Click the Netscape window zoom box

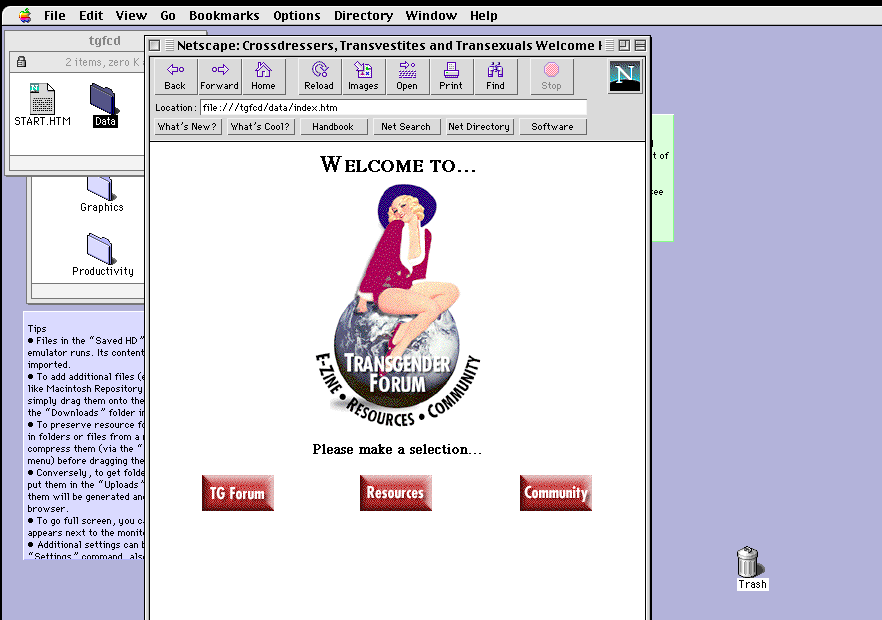624,45
